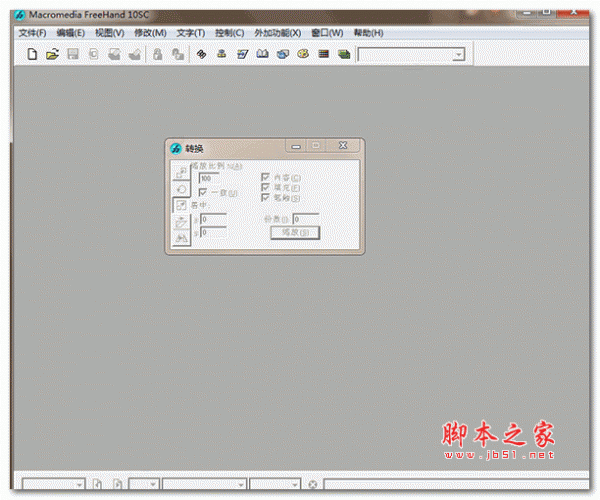
Task: Open the library with the open book icon
Action: point(262,54)
